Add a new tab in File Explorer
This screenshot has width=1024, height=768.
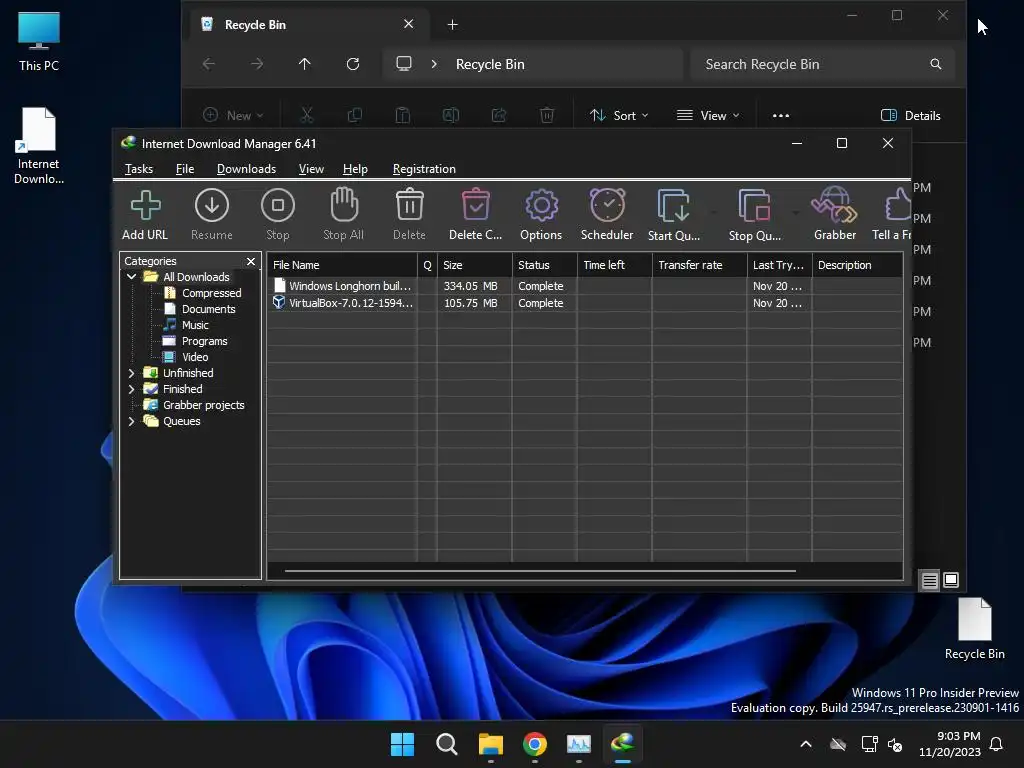coord(452,25)
